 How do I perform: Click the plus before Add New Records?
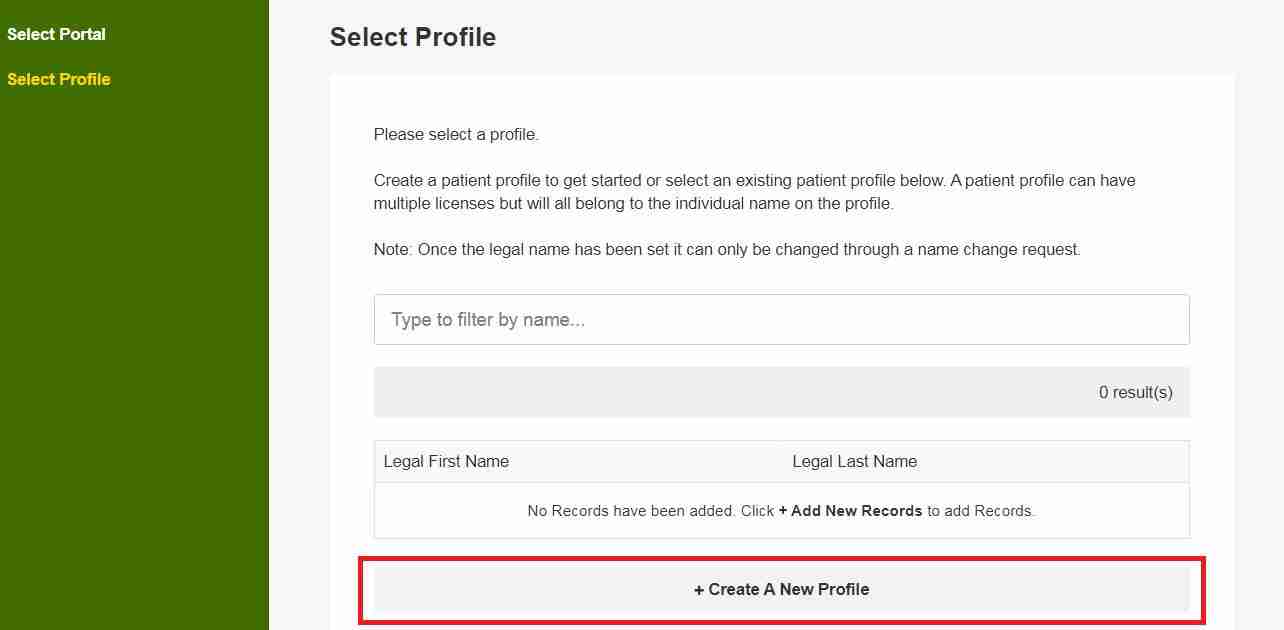click(x=783, y=511)
